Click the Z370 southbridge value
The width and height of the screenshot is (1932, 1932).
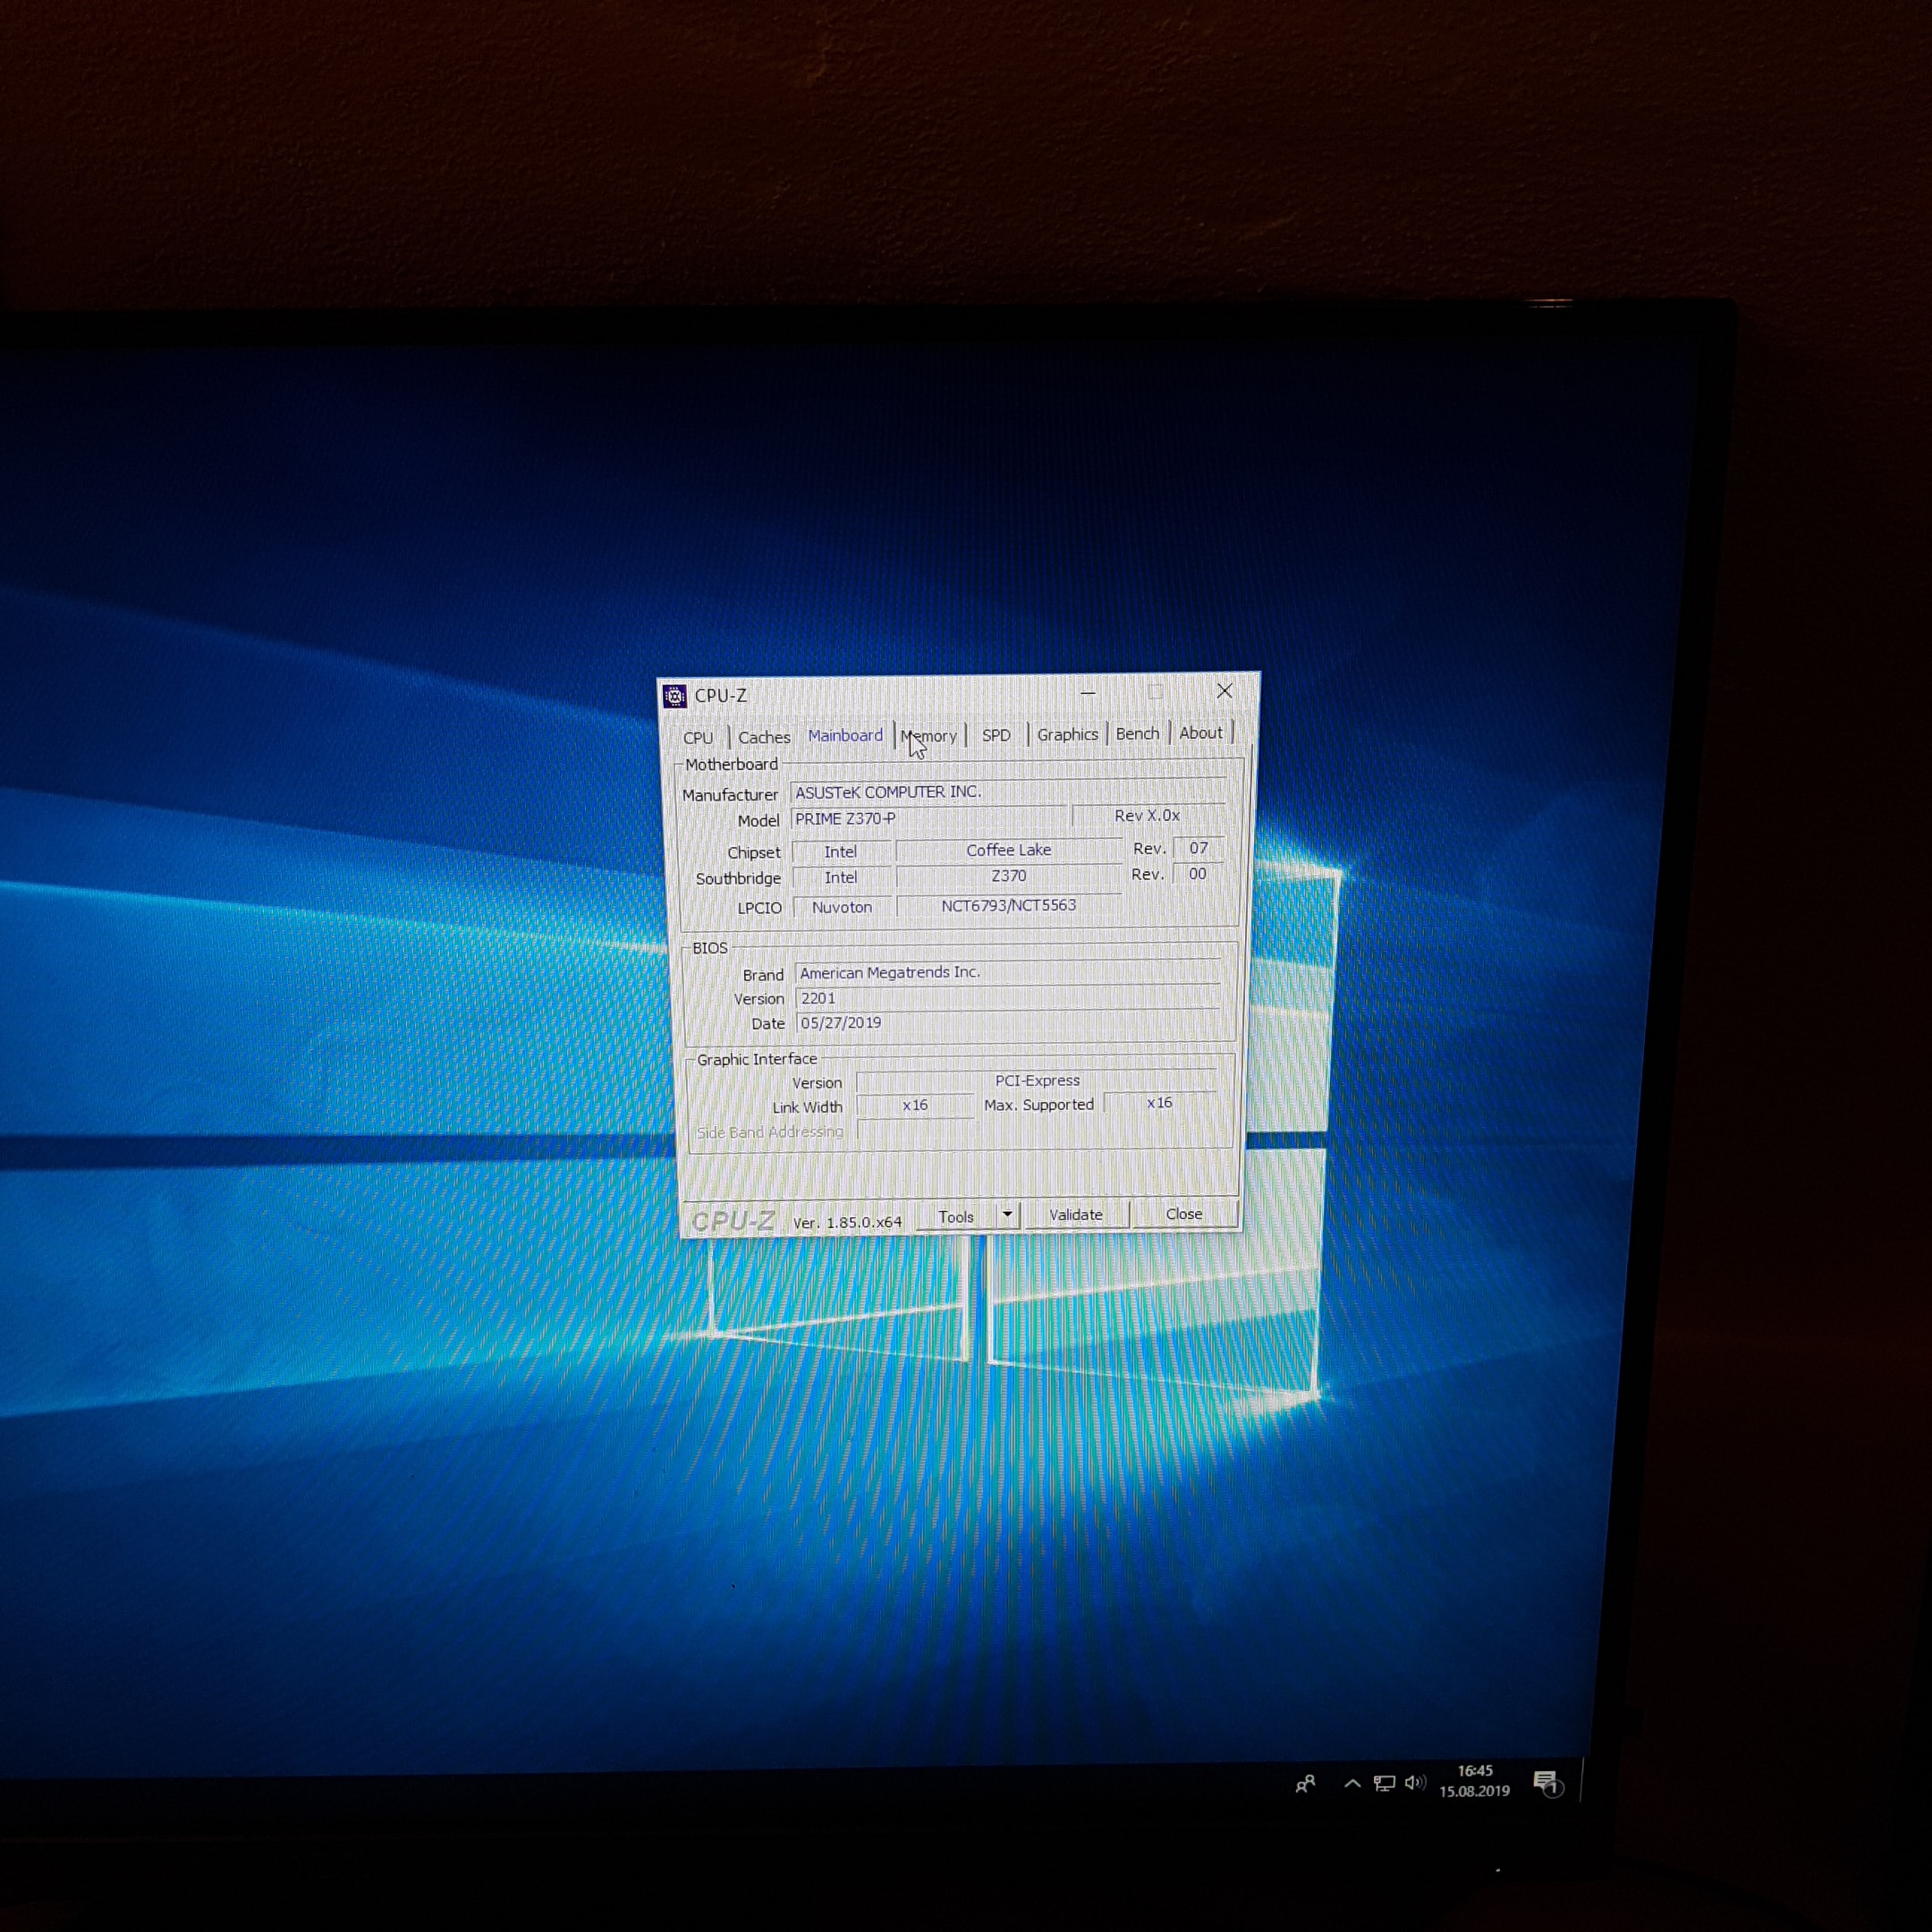pos(1009,875)
